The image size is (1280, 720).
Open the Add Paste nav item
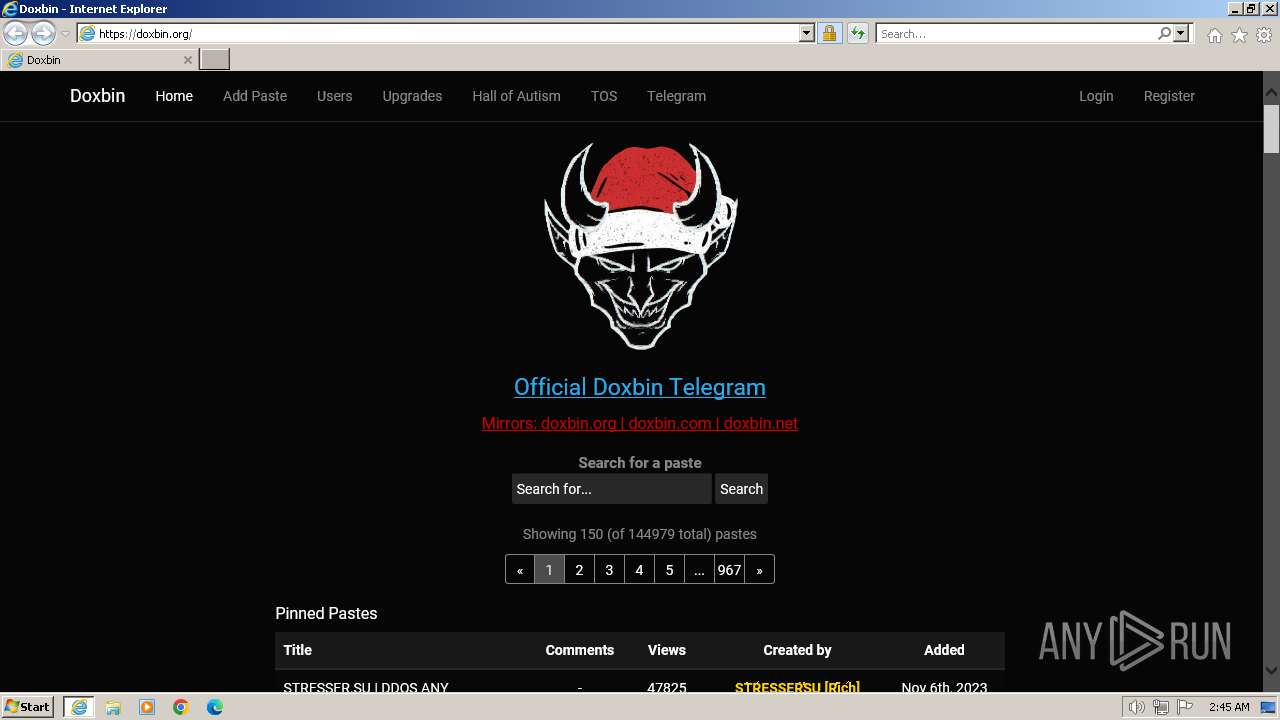(x=255, y=96)
